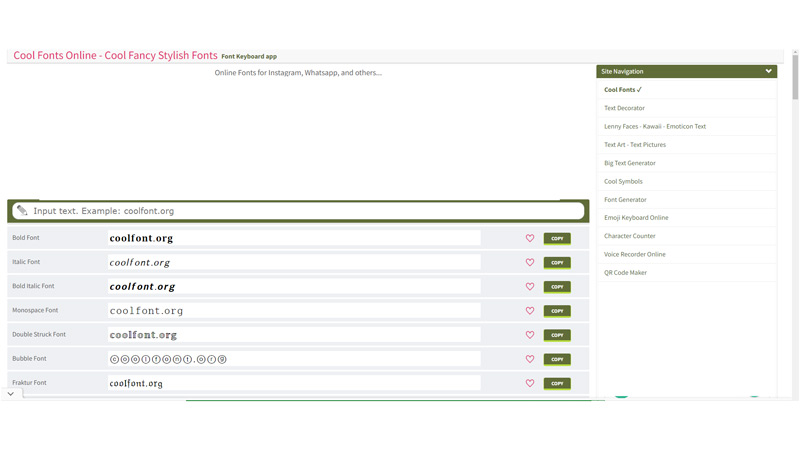Click the Italic Font output field

tap(294, 262)
